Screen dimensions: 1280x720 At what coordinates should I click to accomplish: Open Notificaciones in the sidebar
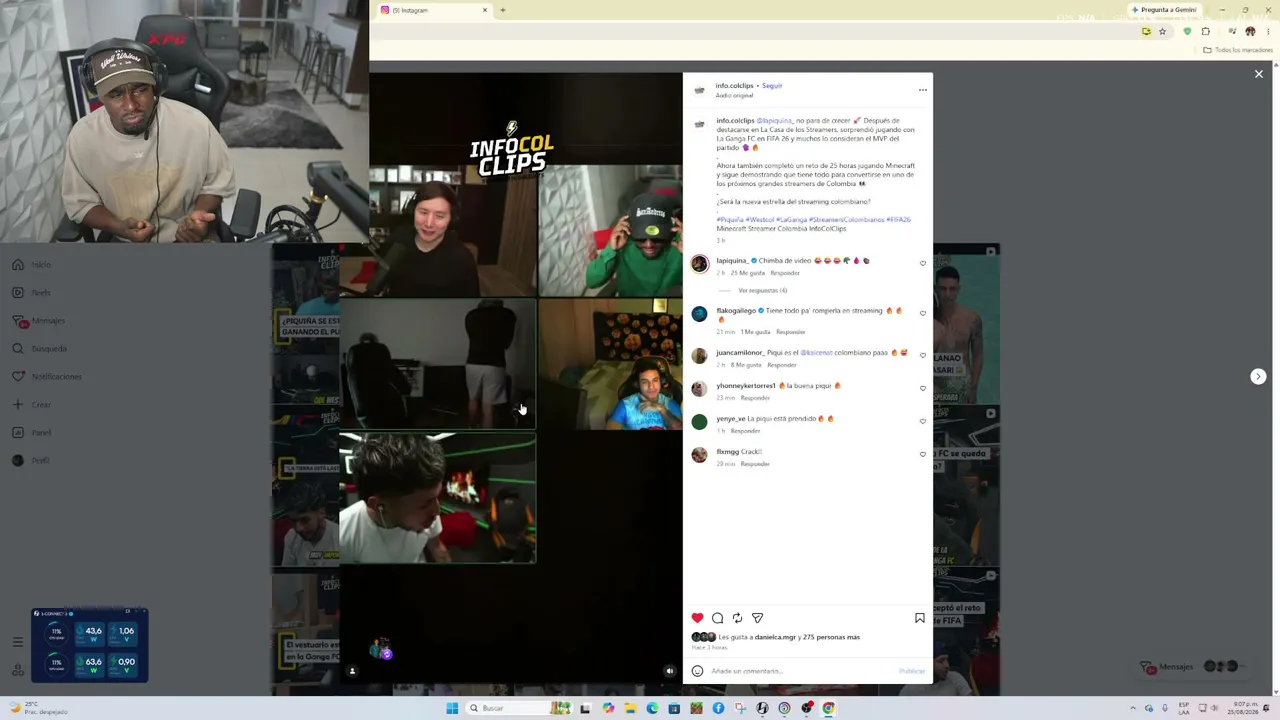coord(48,377)
